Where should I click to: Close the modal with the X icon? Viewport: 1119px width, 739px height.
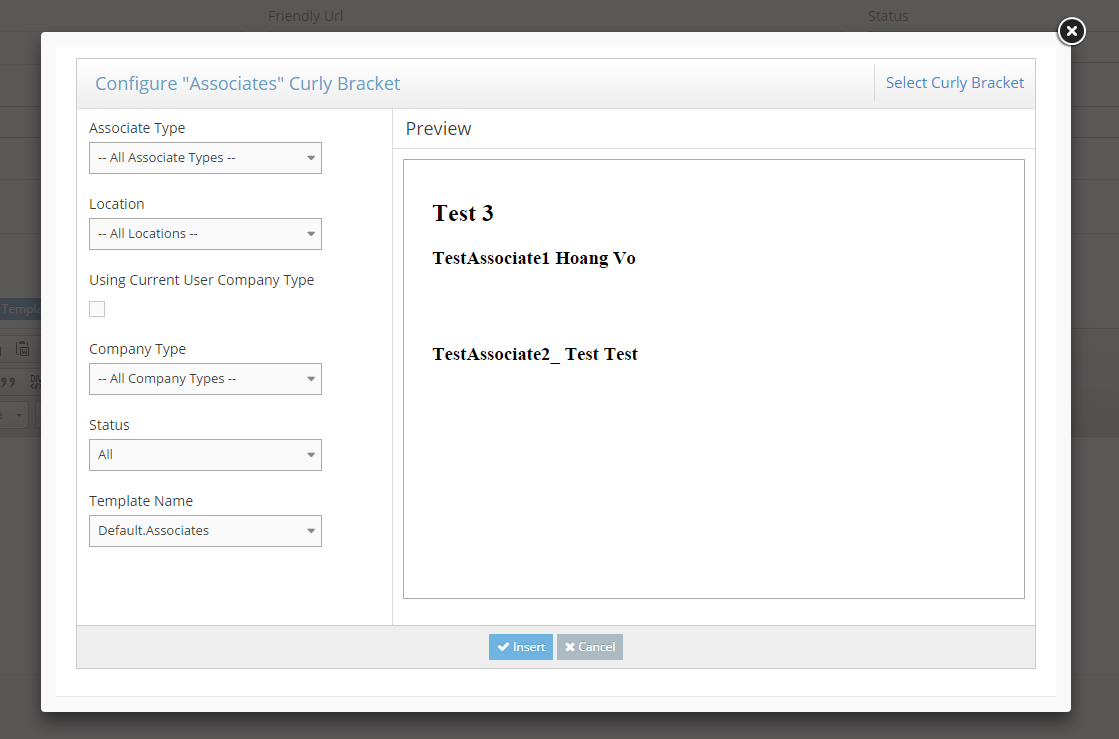coord(1071,32)
